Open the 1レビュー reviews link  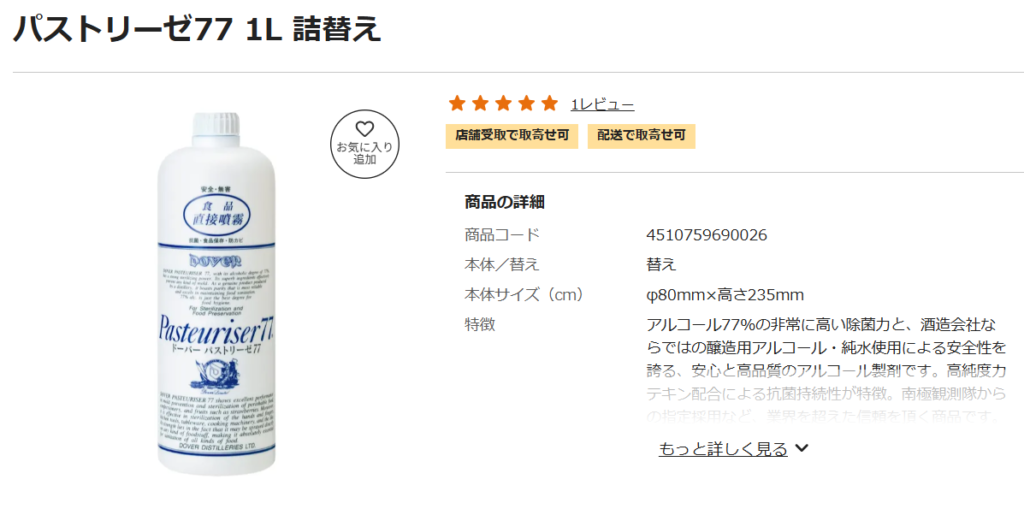coord(602,105)
